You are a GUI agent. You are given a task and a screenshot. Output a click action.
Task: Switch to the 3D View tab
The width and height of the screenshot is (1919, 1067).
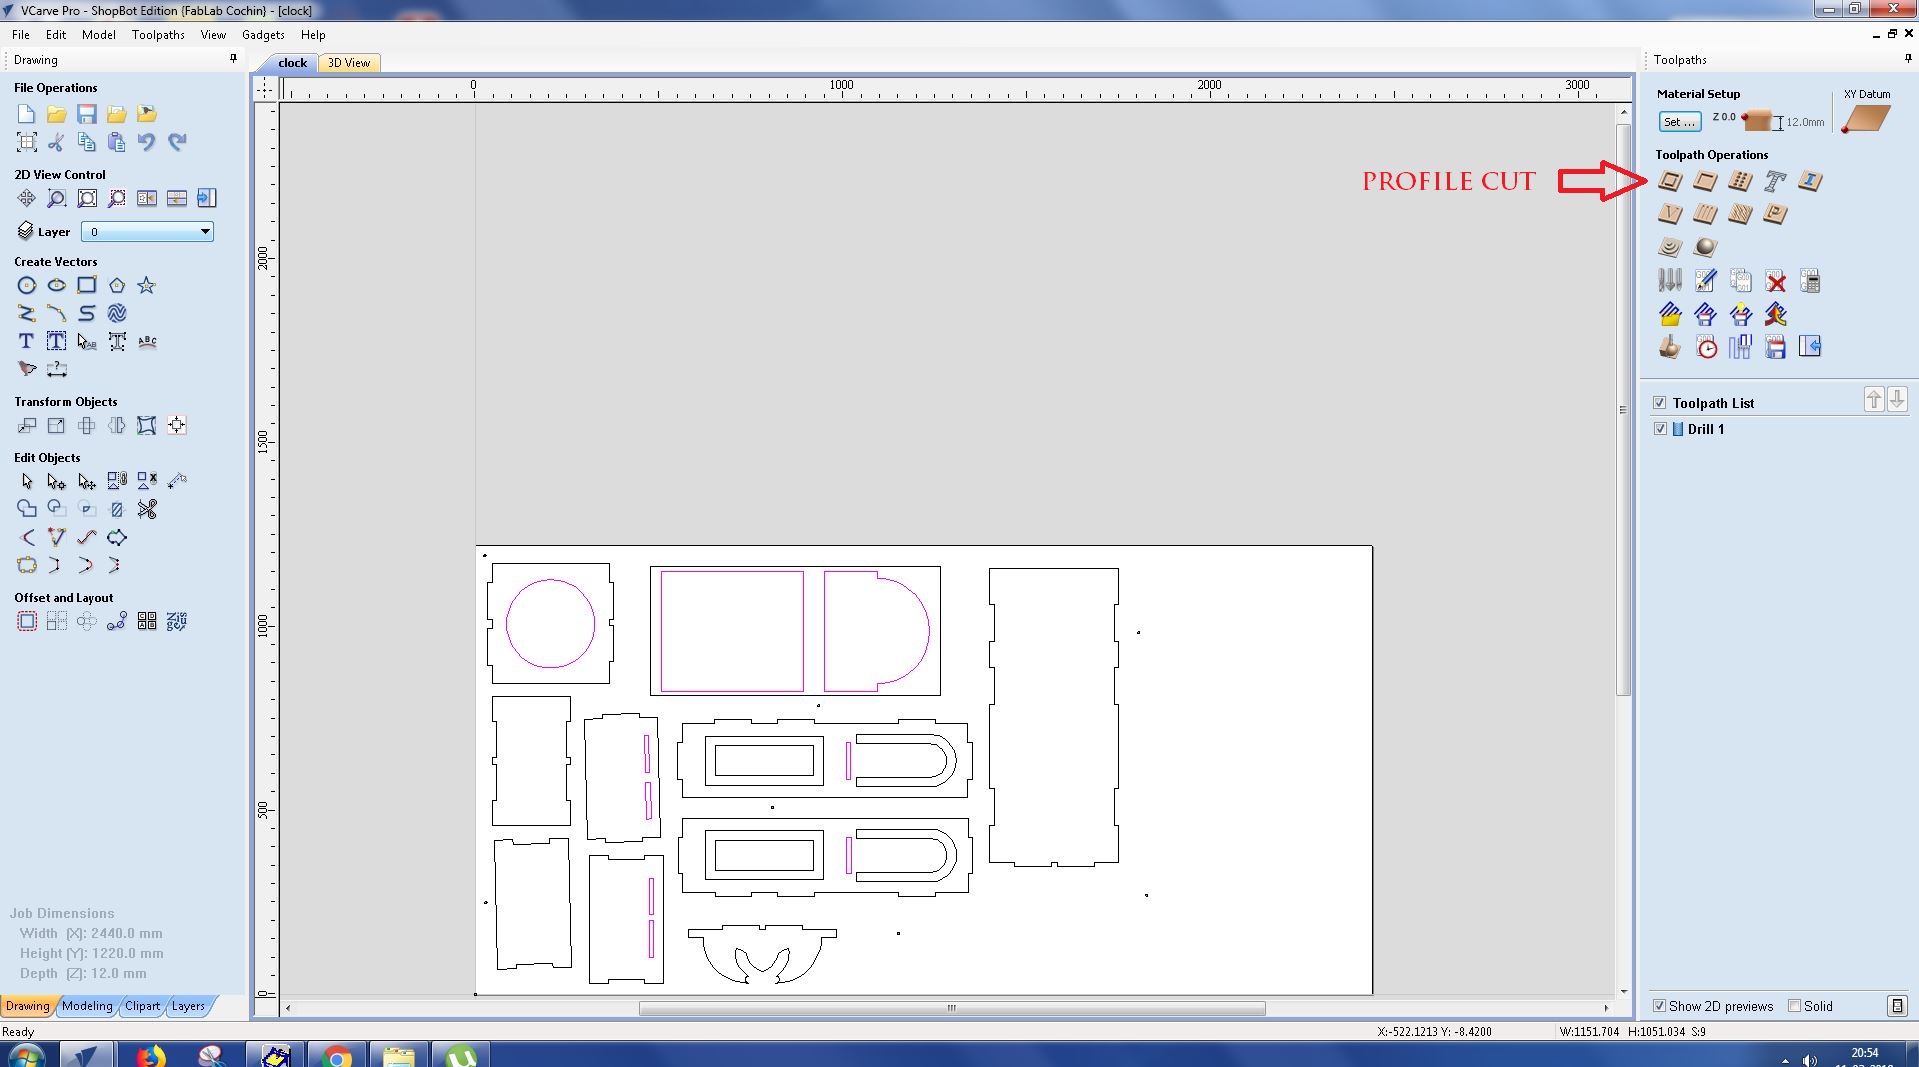point(349,63)
